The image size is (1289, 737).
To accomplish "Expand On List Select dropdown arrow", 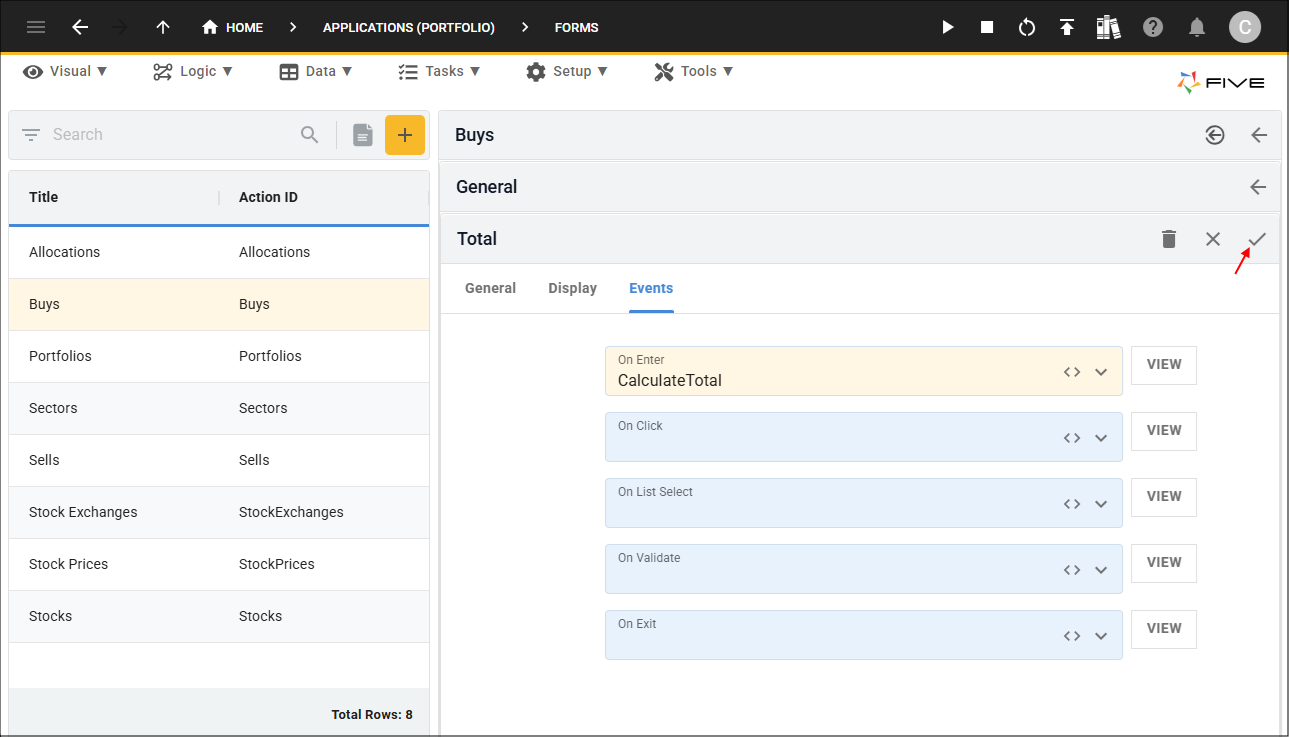I will (x=1101, y=504).
